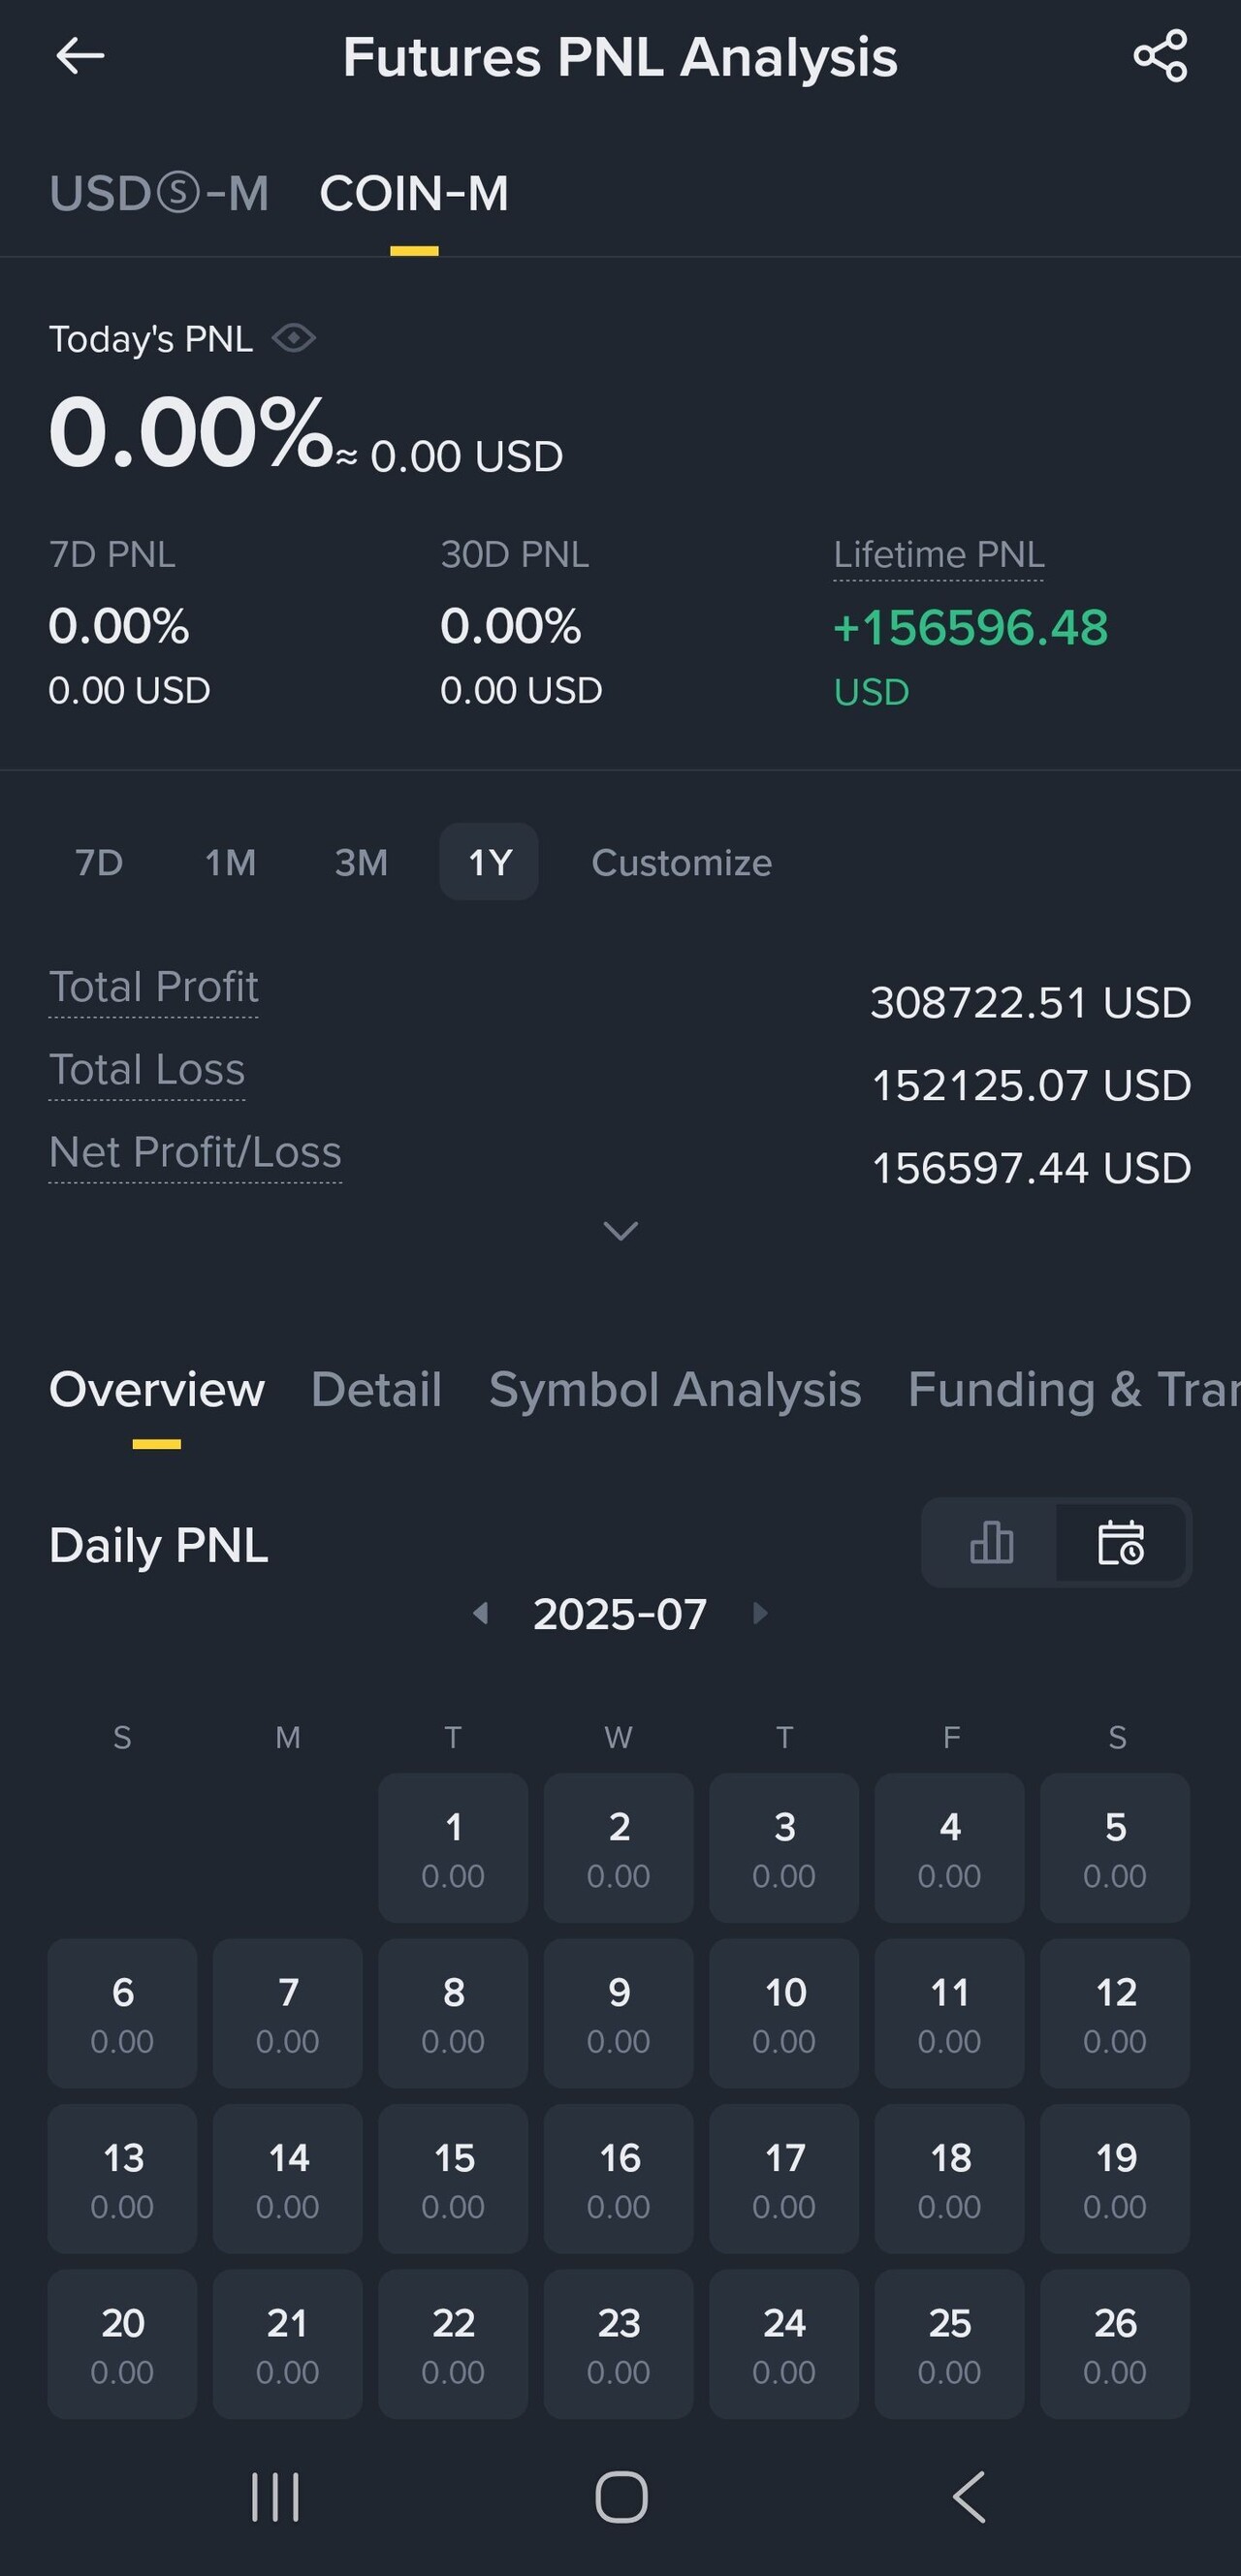Screen dimensions: 1241x2576
Task: Go to previous month arrow
Action: coord(481,1613)
